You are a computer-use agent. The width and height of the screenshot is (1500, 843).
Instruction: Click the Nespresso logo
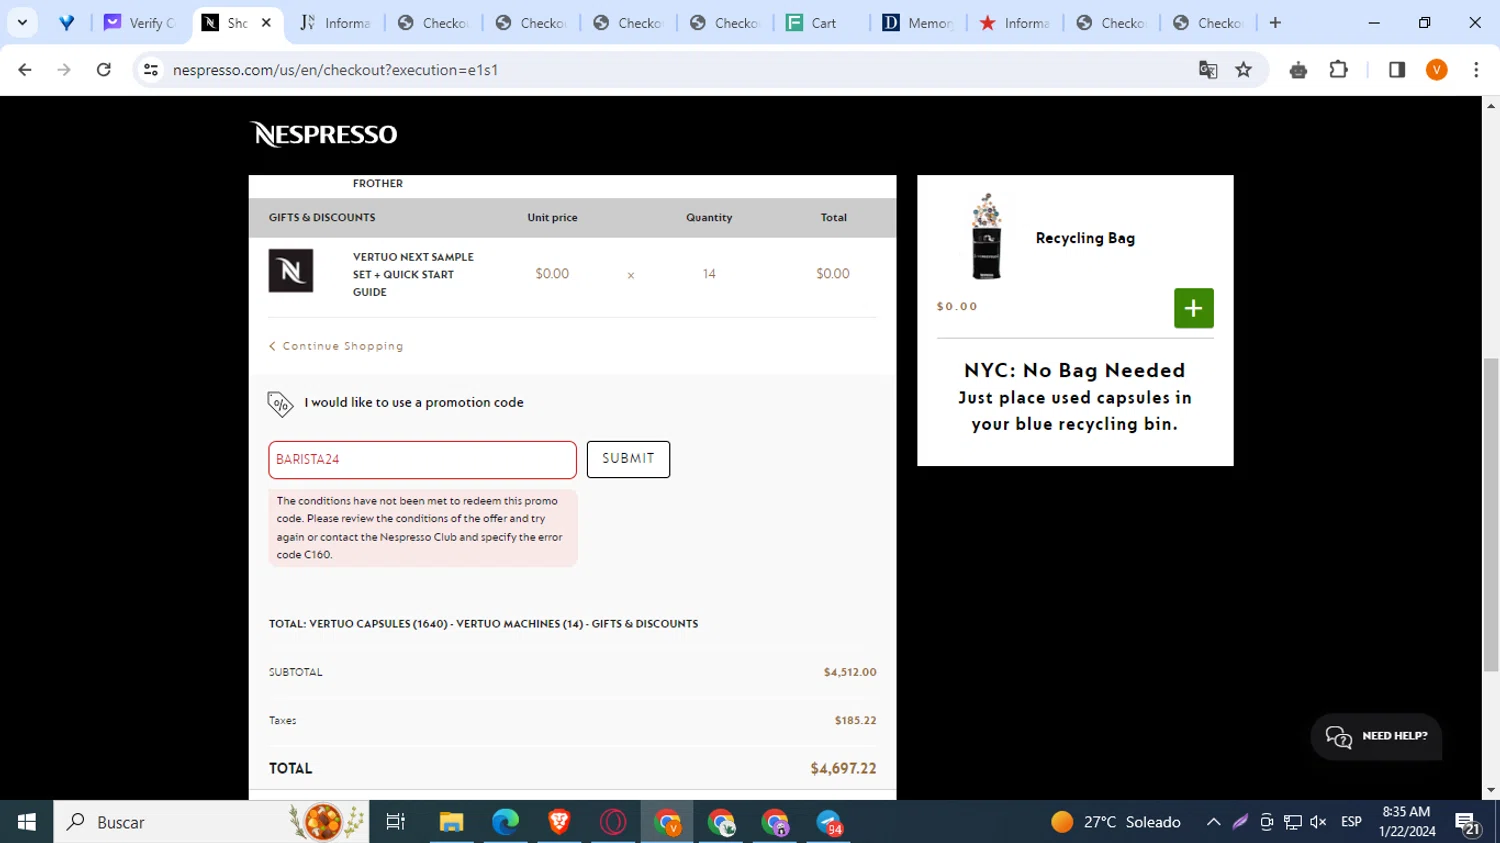[323, 134]
